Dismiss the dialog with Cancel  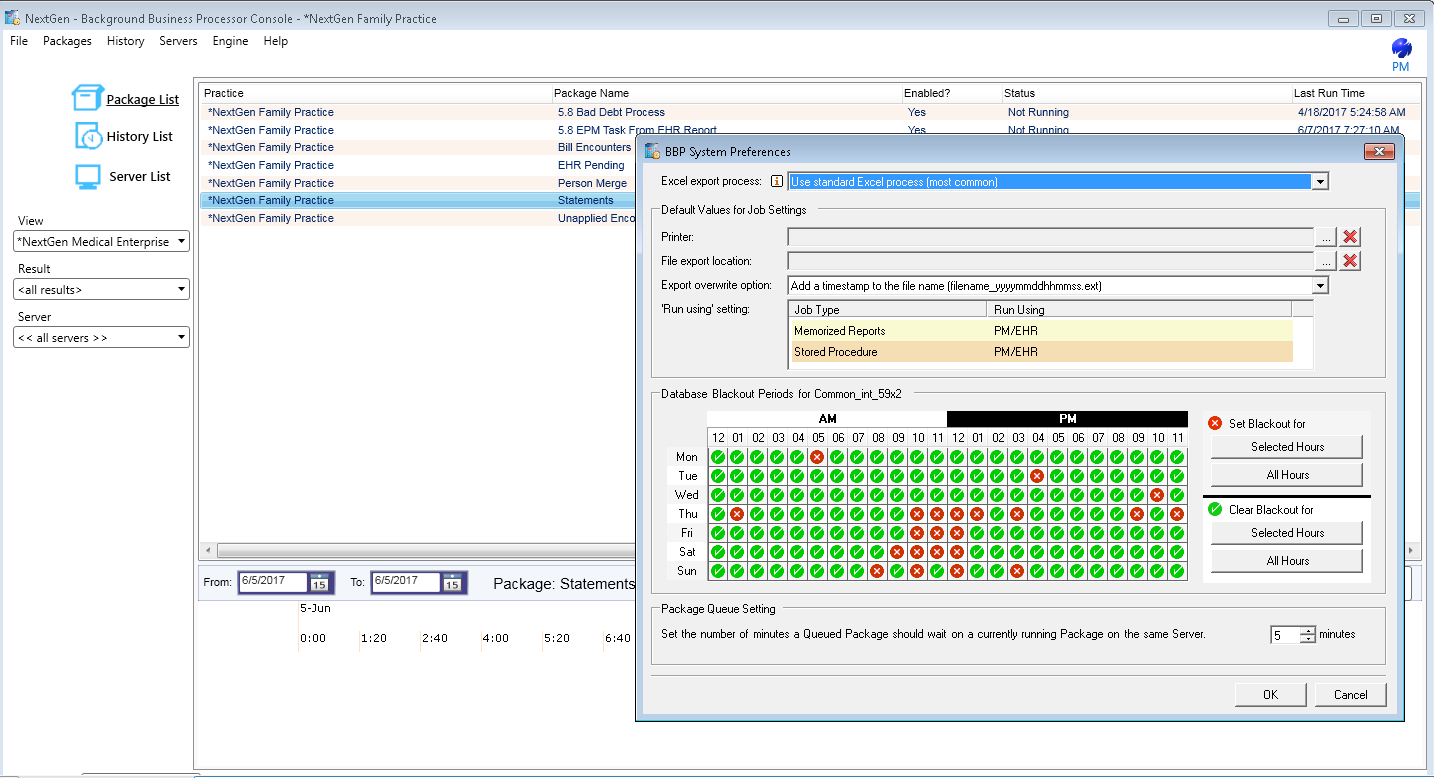tap(1350, 695)
